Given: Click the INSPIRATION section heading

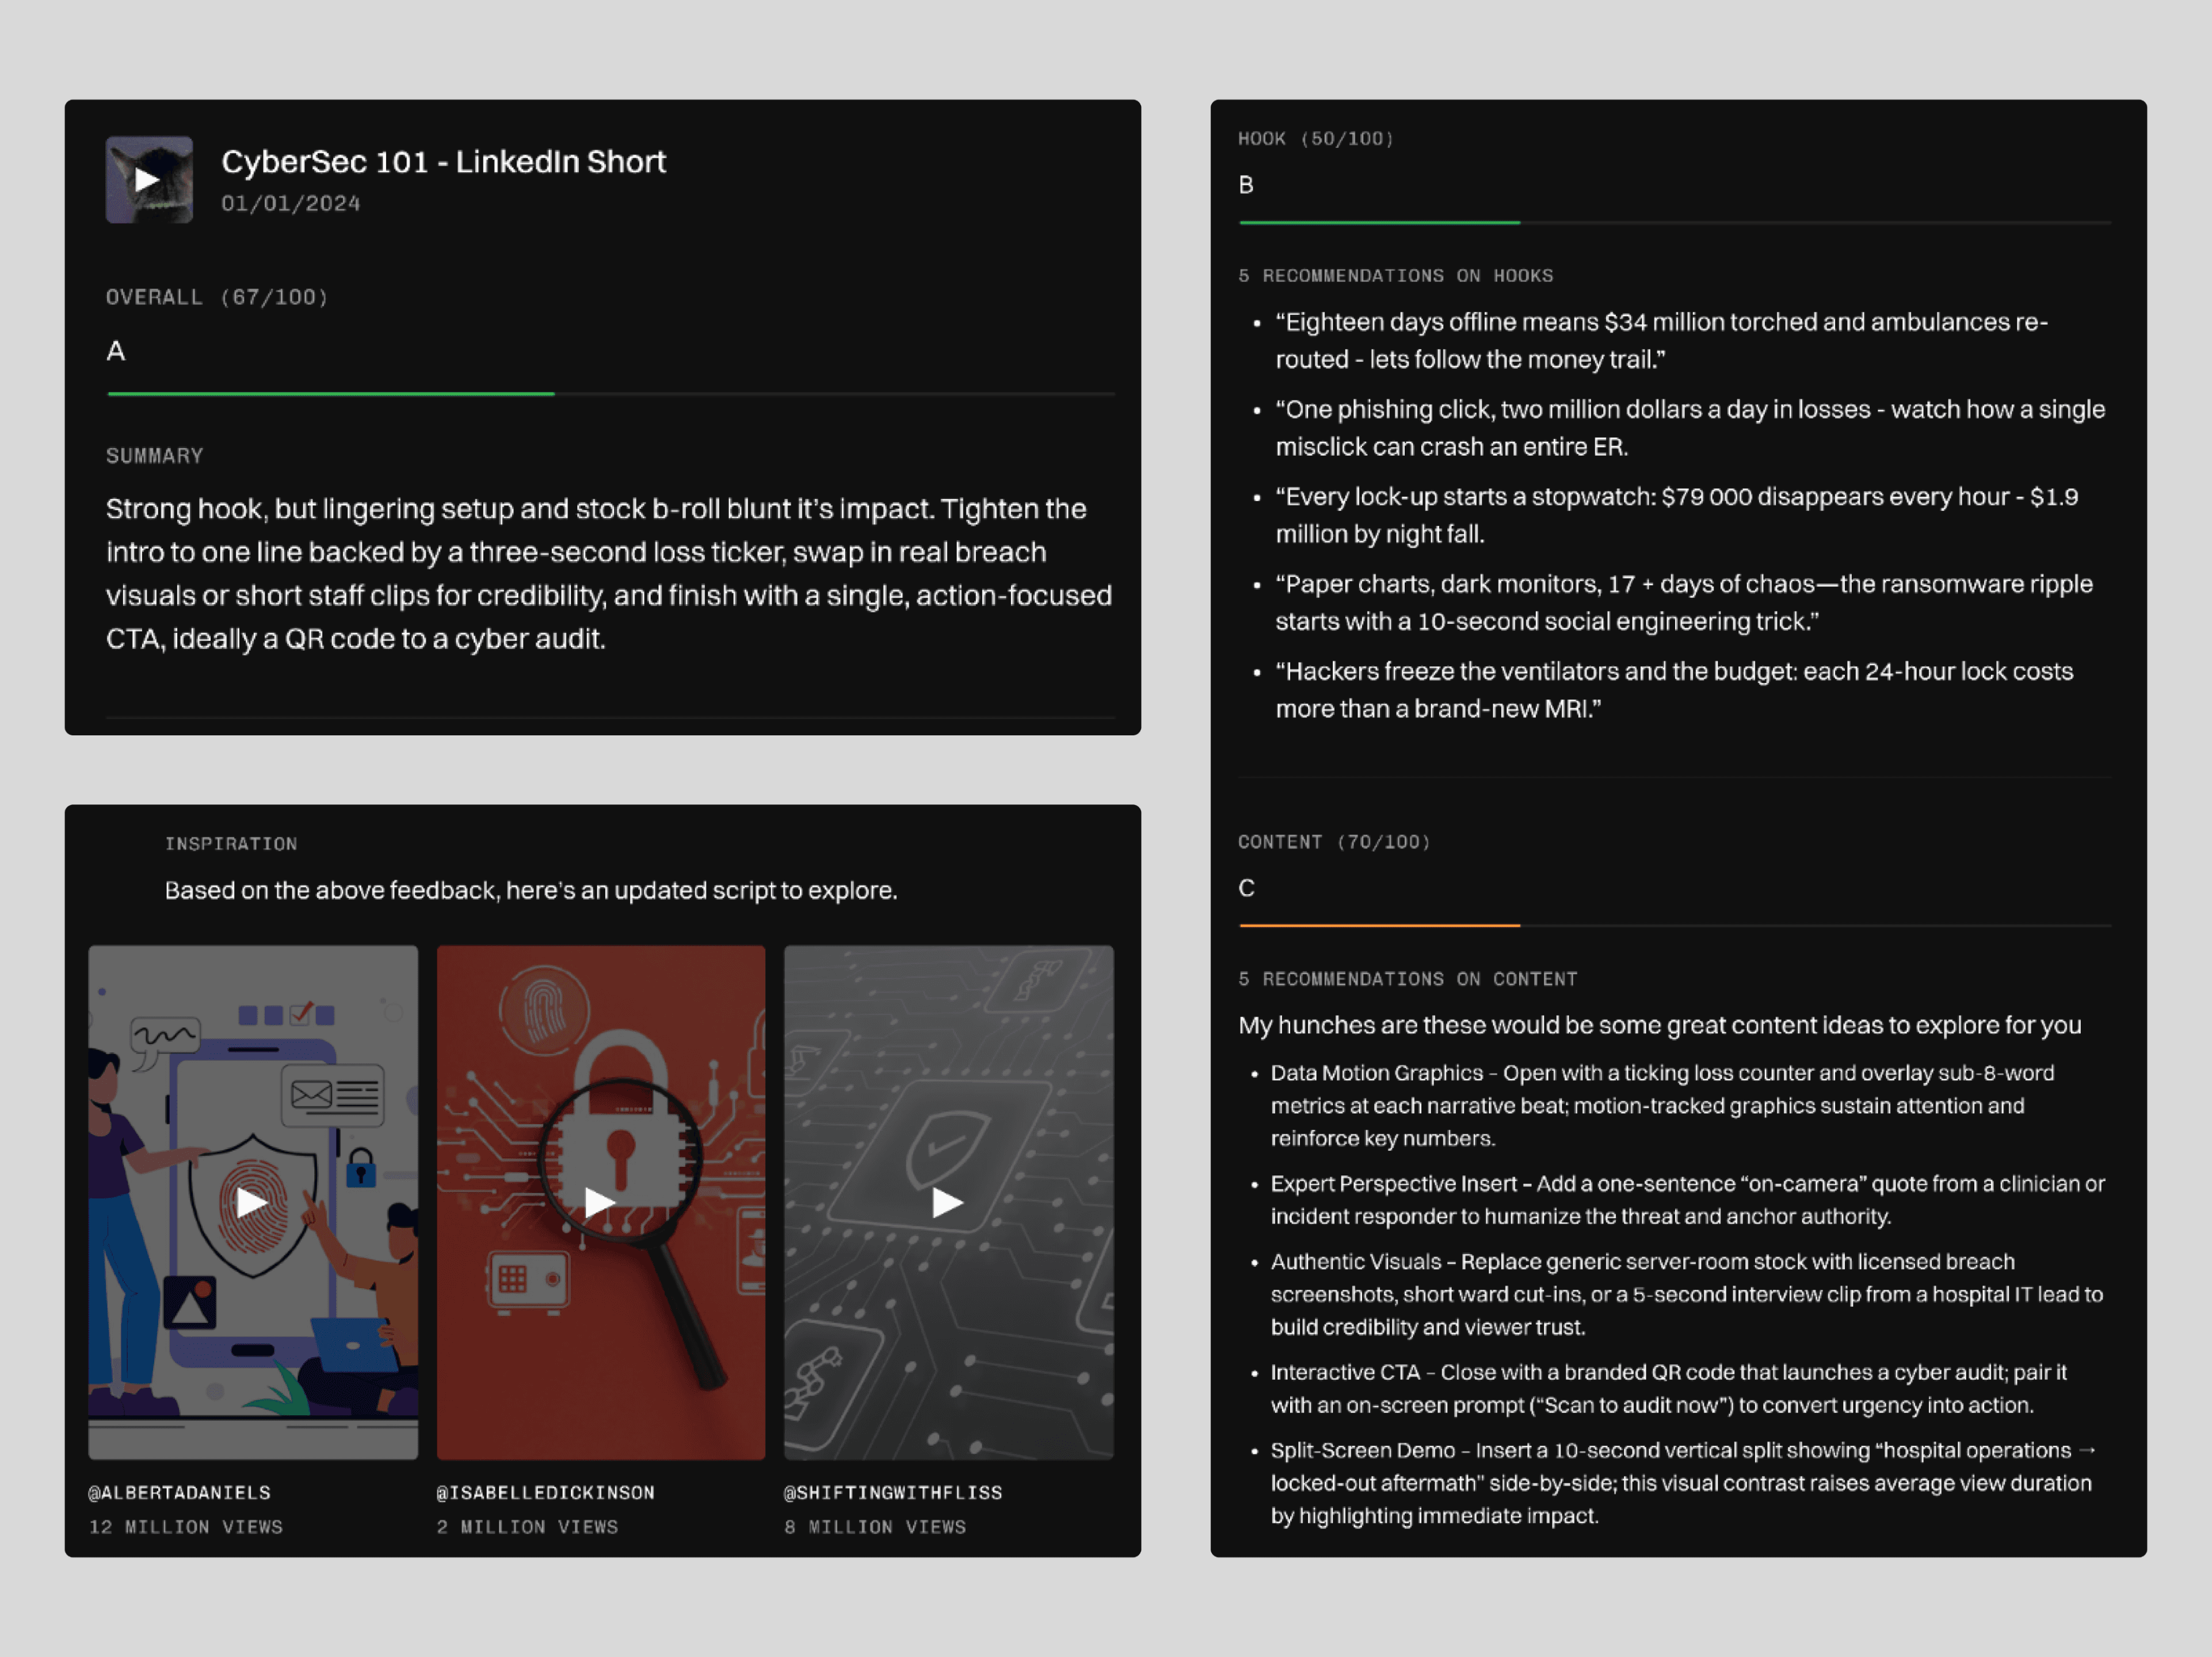Looking at the screenshot, I should [230, 844].
